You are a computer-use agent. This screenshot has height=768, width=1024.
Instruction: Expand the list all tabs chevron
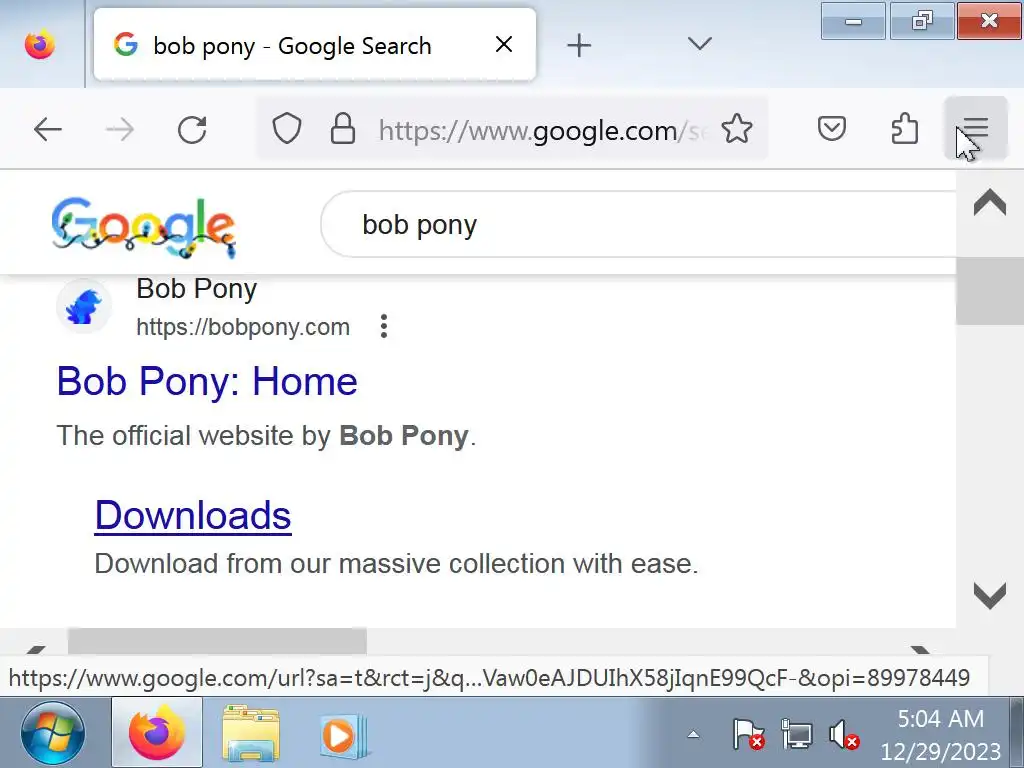(699, 44)
